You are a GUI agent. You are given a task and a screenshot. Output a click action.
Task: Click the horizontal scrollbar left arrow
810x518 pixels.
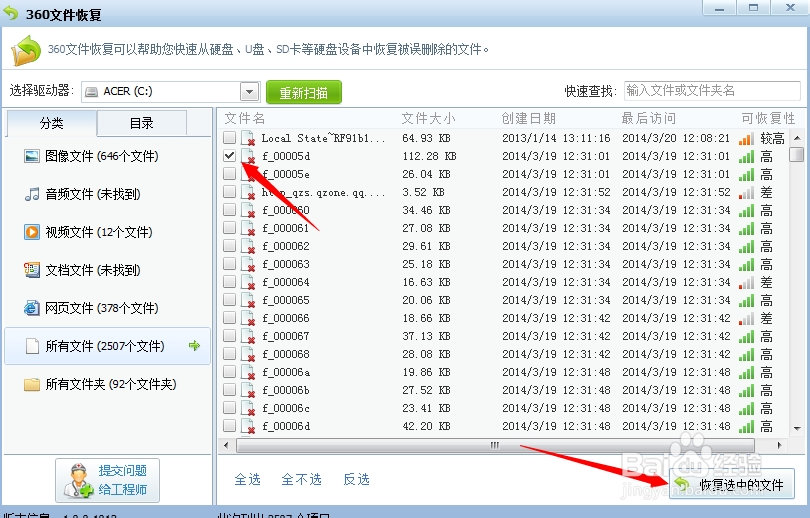pos(226,445)
